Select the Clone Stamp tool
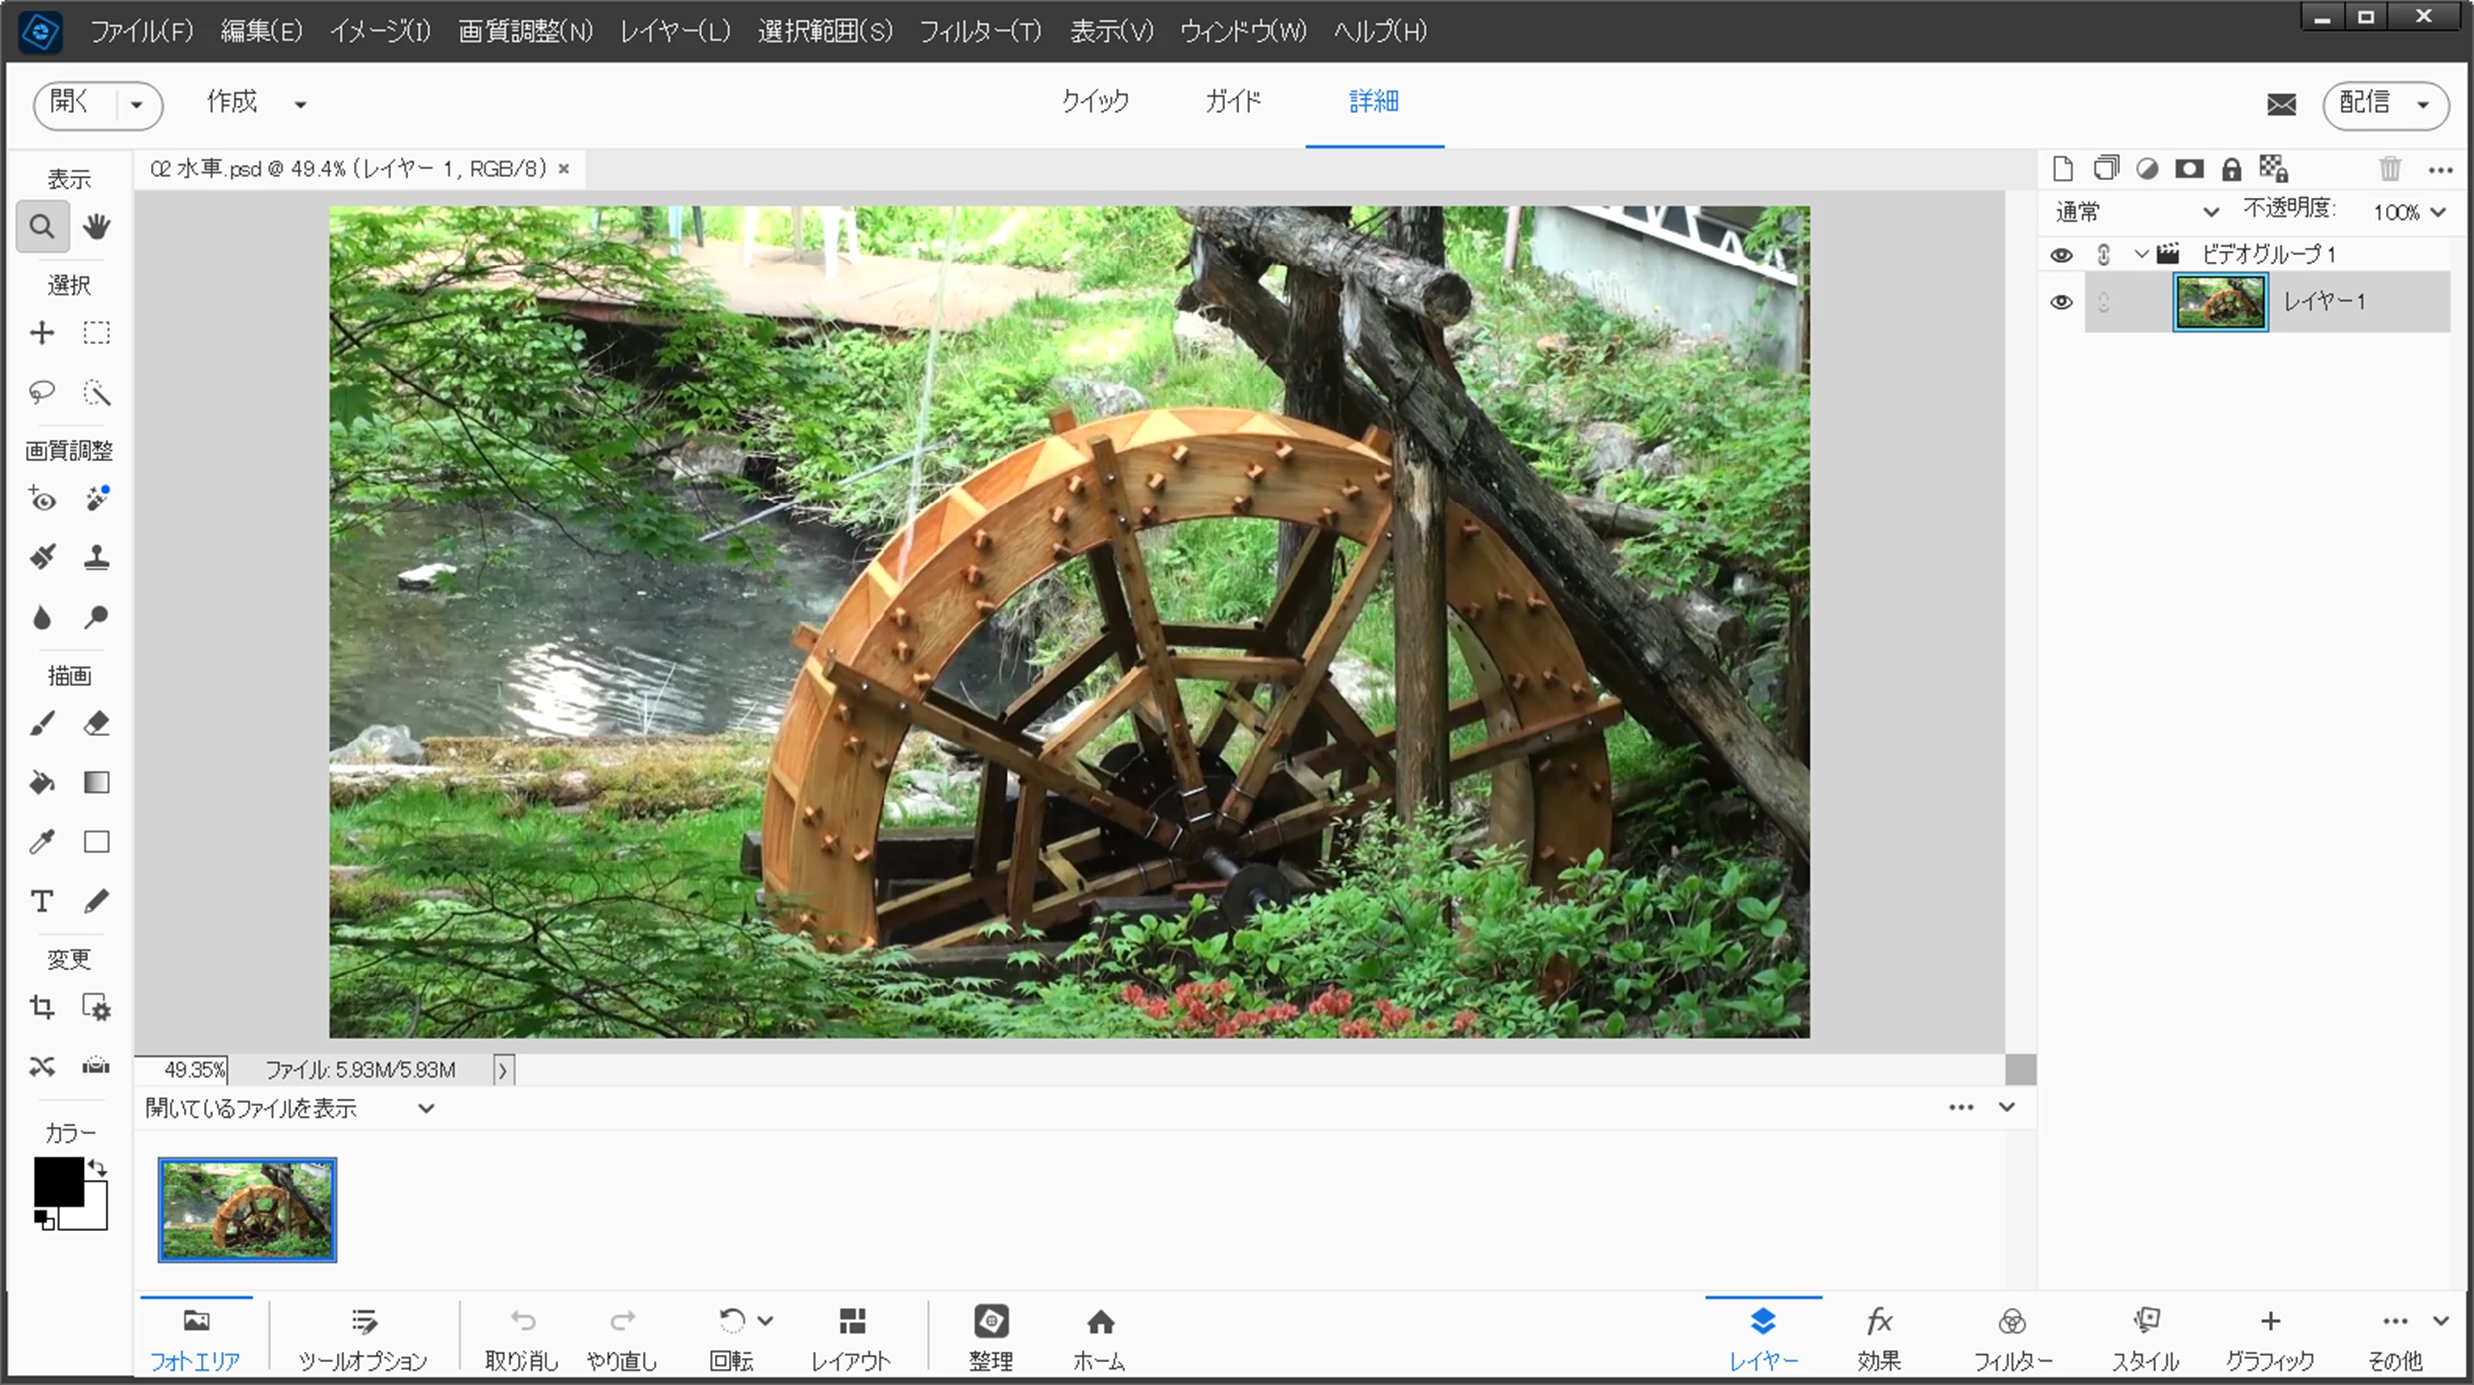 click(96, 557)
